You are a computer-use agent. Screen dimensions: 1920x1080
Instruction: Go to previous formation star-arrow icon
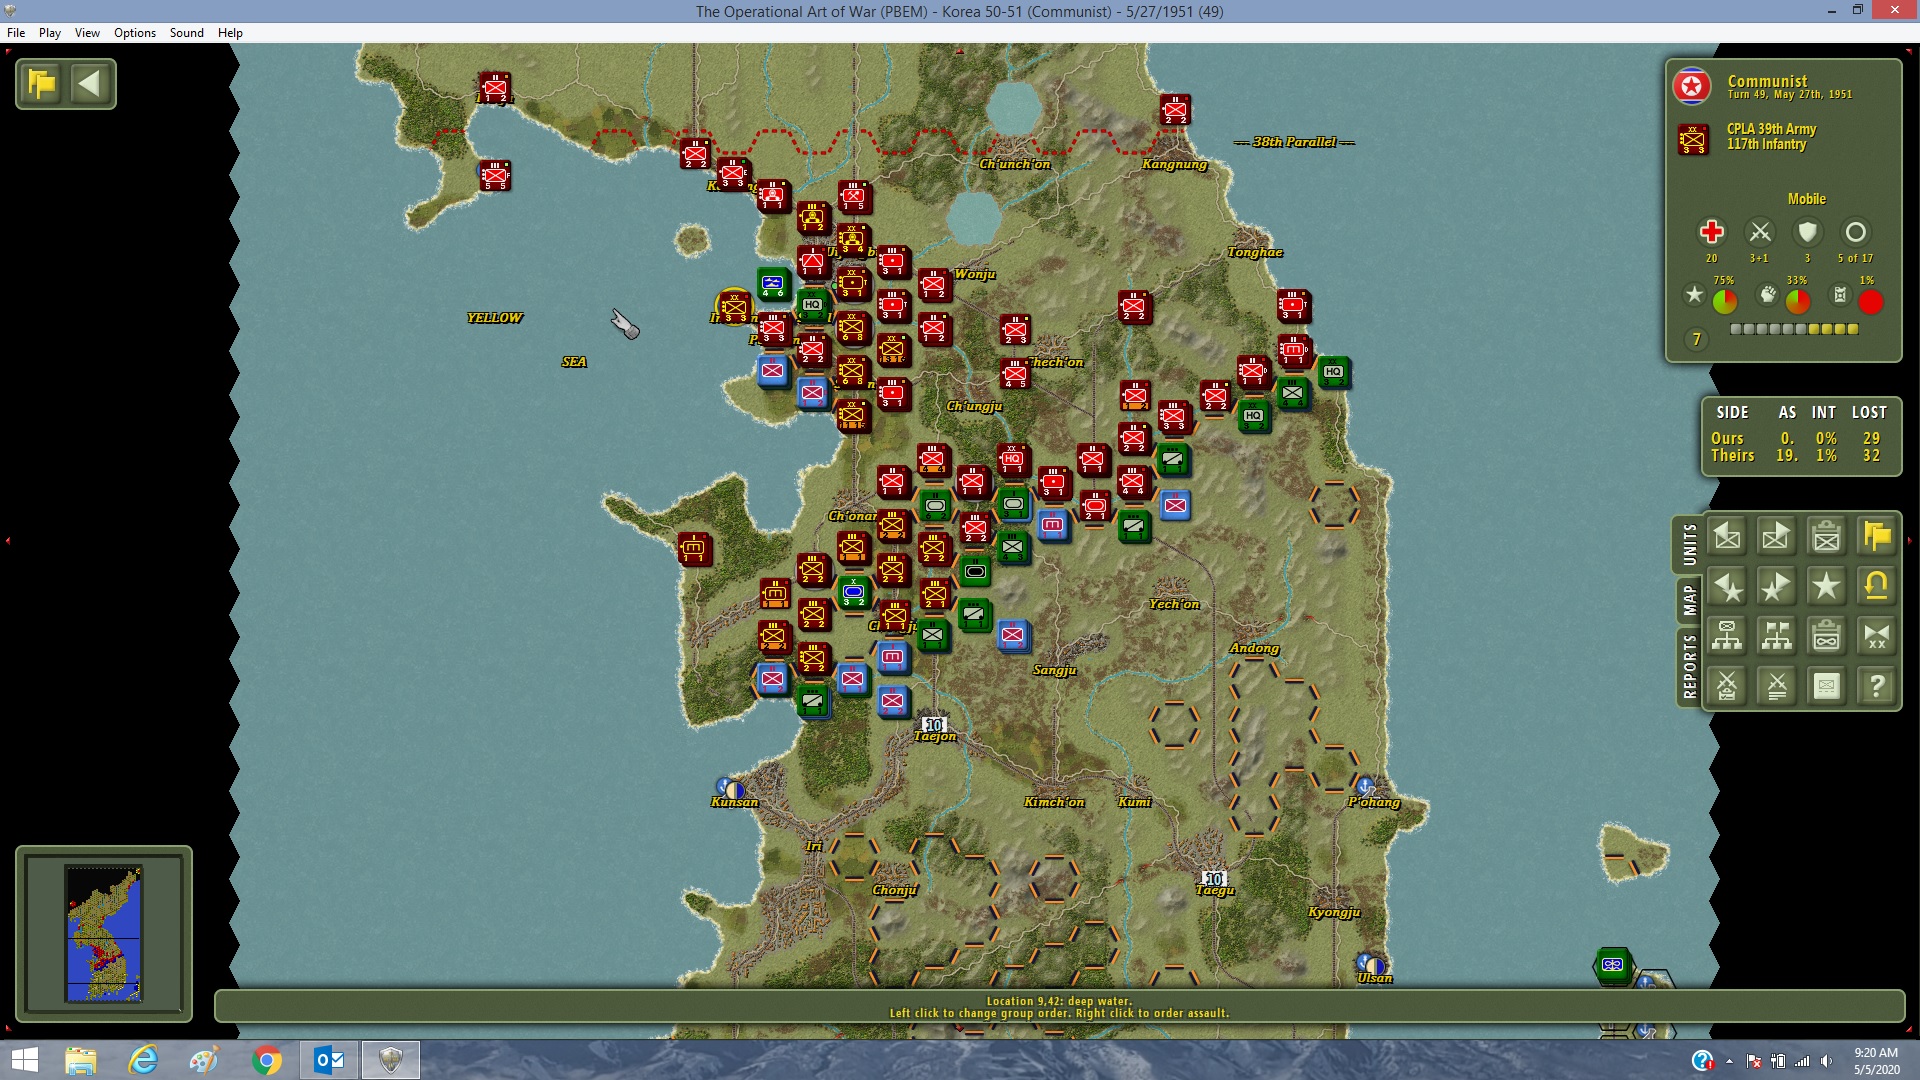(1727, 586)
